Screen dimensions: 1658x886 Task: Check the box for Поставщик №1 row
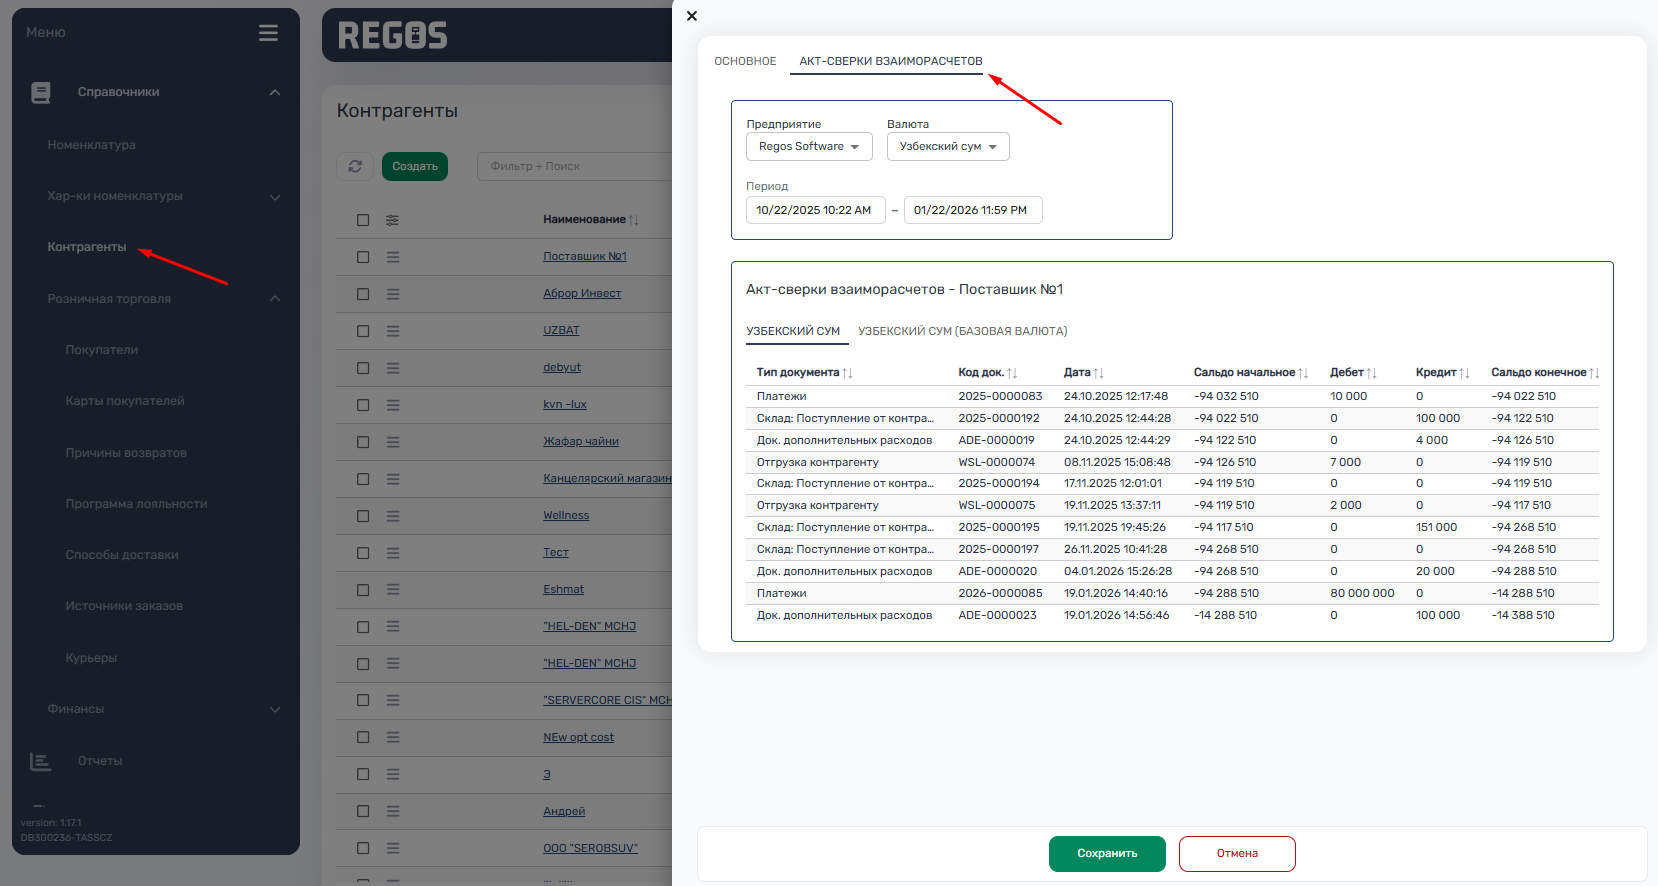[363, 257]
